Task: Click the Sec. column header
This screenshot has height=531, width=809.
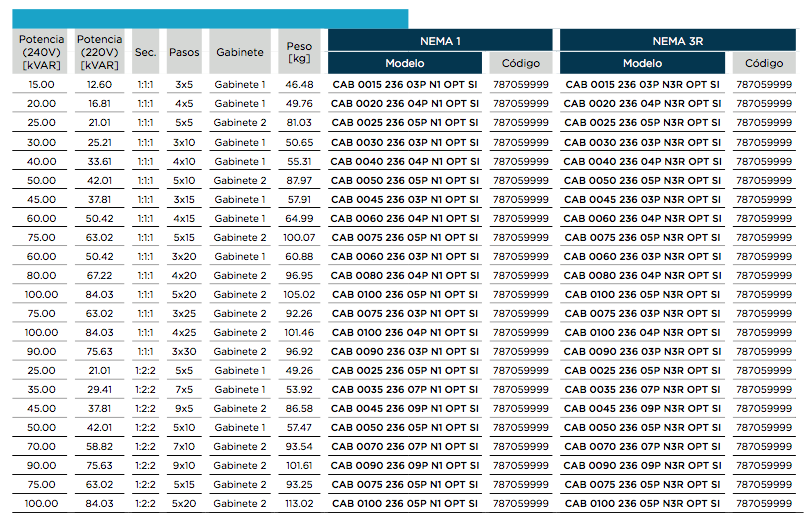Action: (145, 52)
